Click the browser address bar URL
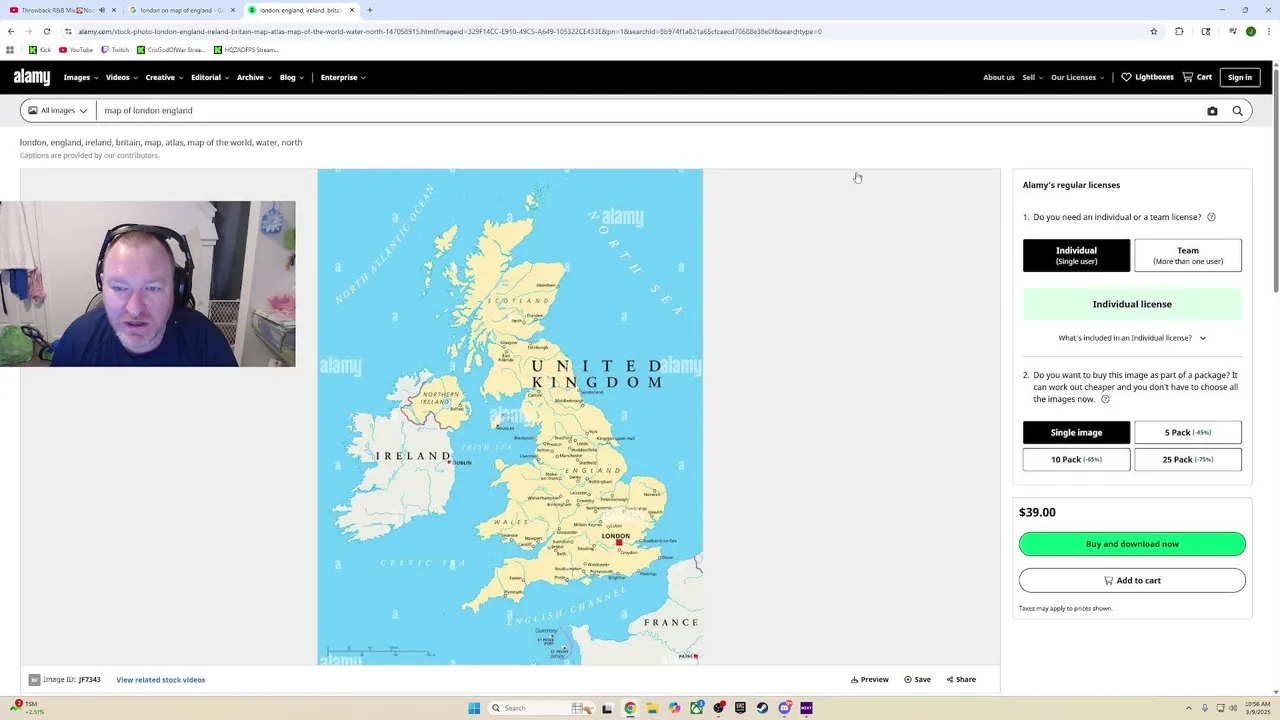Screen dimensions: 1280x720 click(450, 31)
